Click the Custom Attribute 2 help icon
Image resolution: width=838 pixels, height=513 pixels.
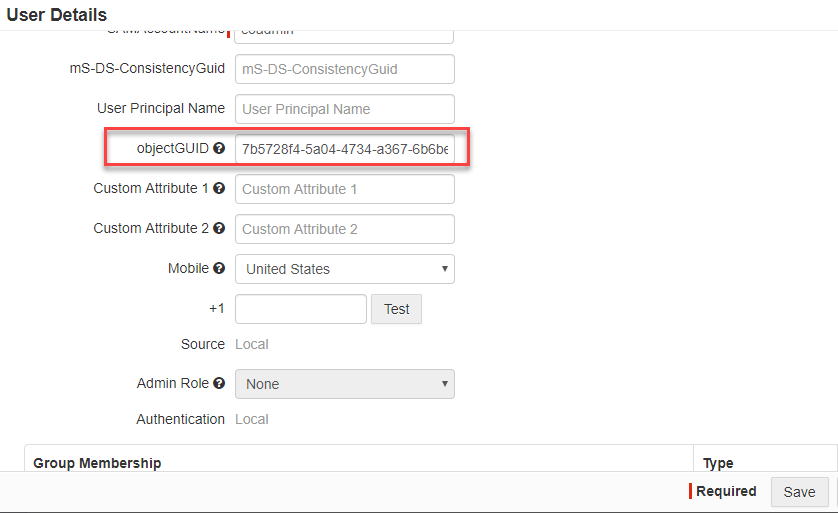(x=219, y=228)
